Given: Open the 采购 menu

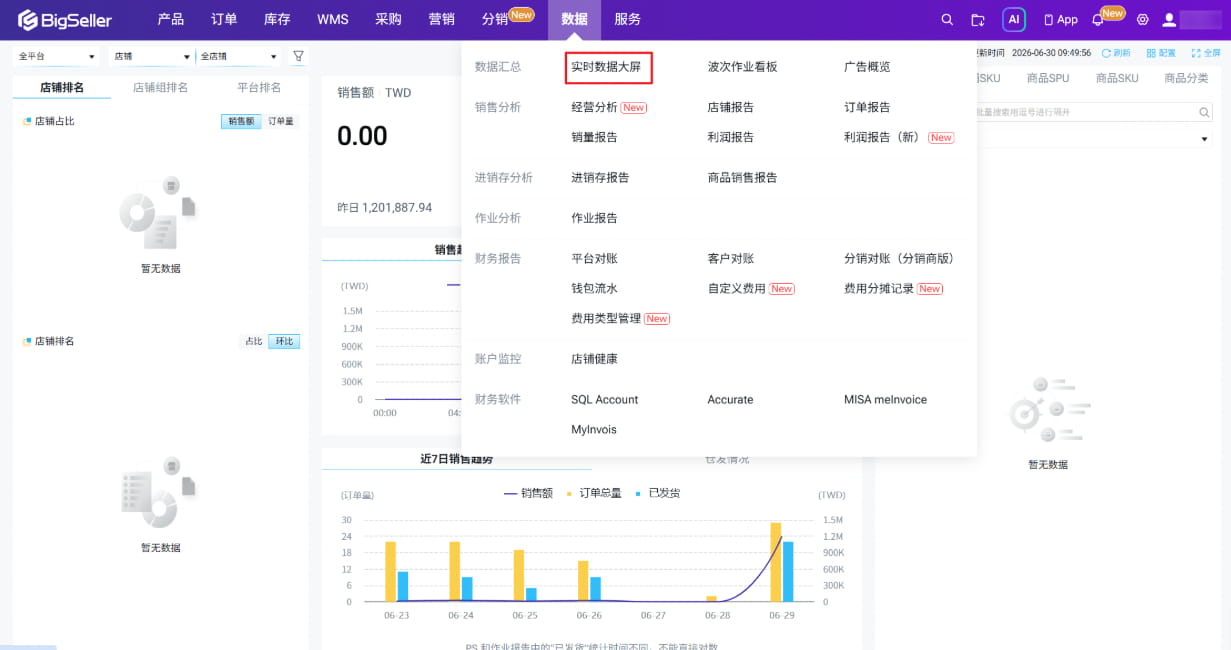Looking at the screenshot, I should (388, 20).
